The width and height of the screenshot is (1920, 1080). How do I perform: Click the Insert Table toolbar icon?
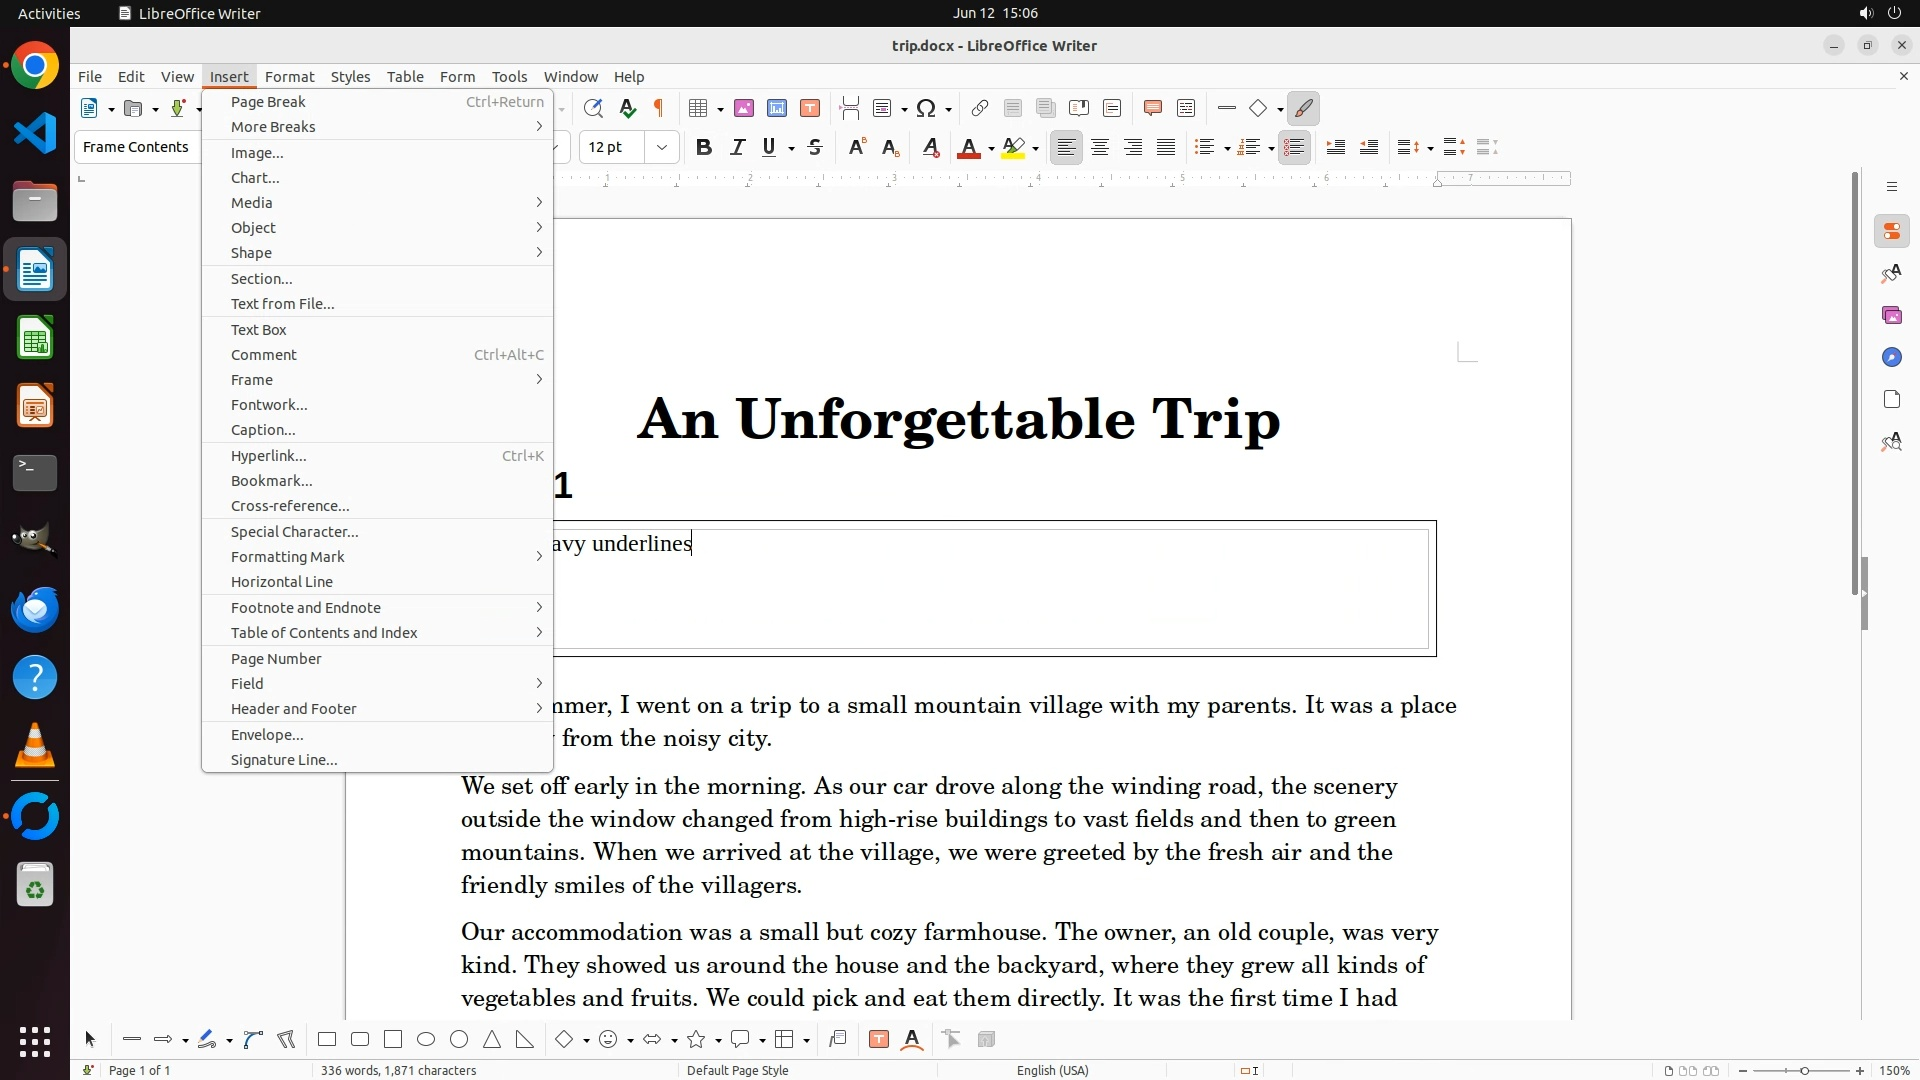tap(698, 108)
